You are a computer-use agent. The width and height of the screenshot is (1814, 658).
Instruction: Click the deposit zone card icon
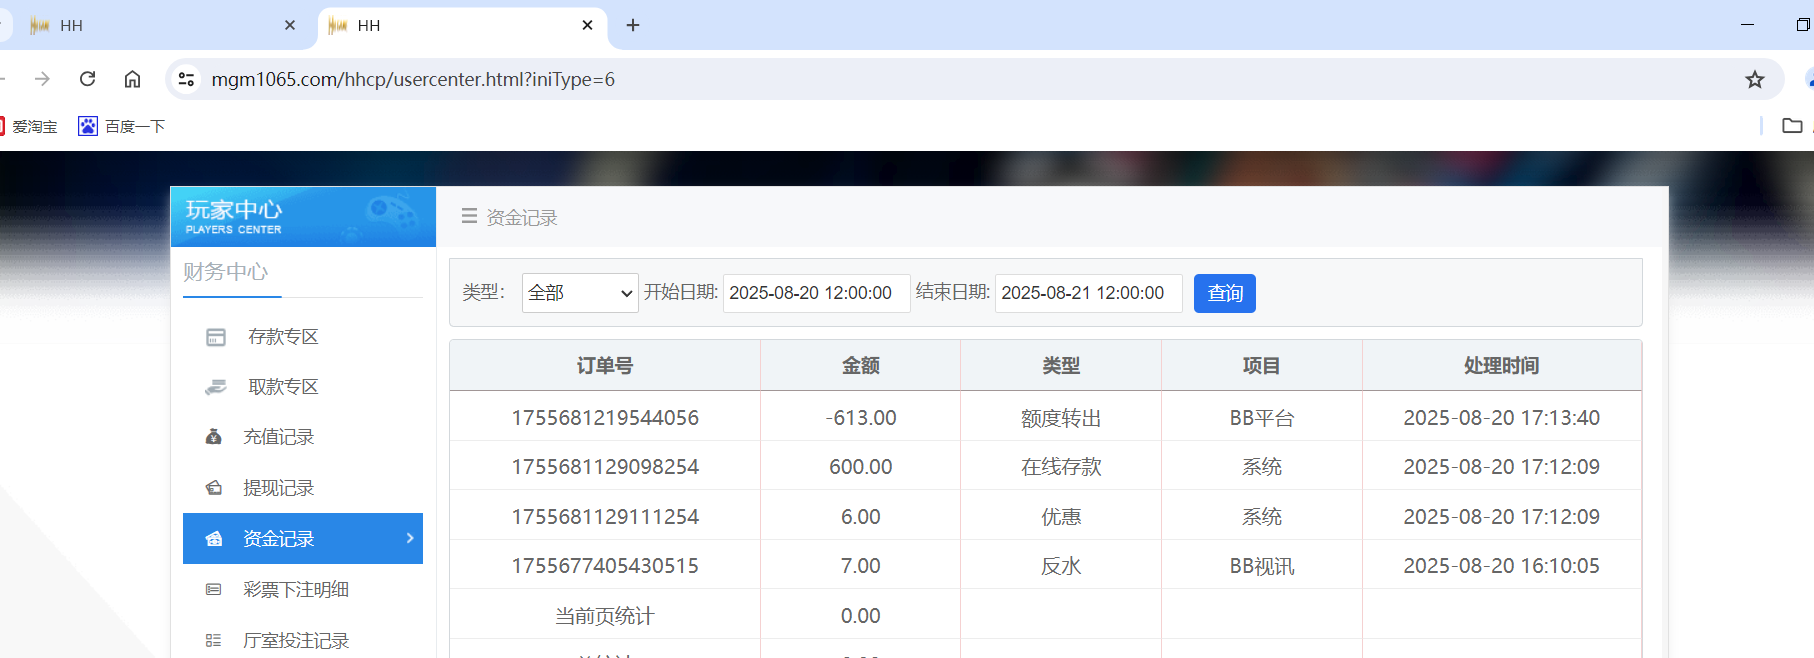(x=215, y=337)
